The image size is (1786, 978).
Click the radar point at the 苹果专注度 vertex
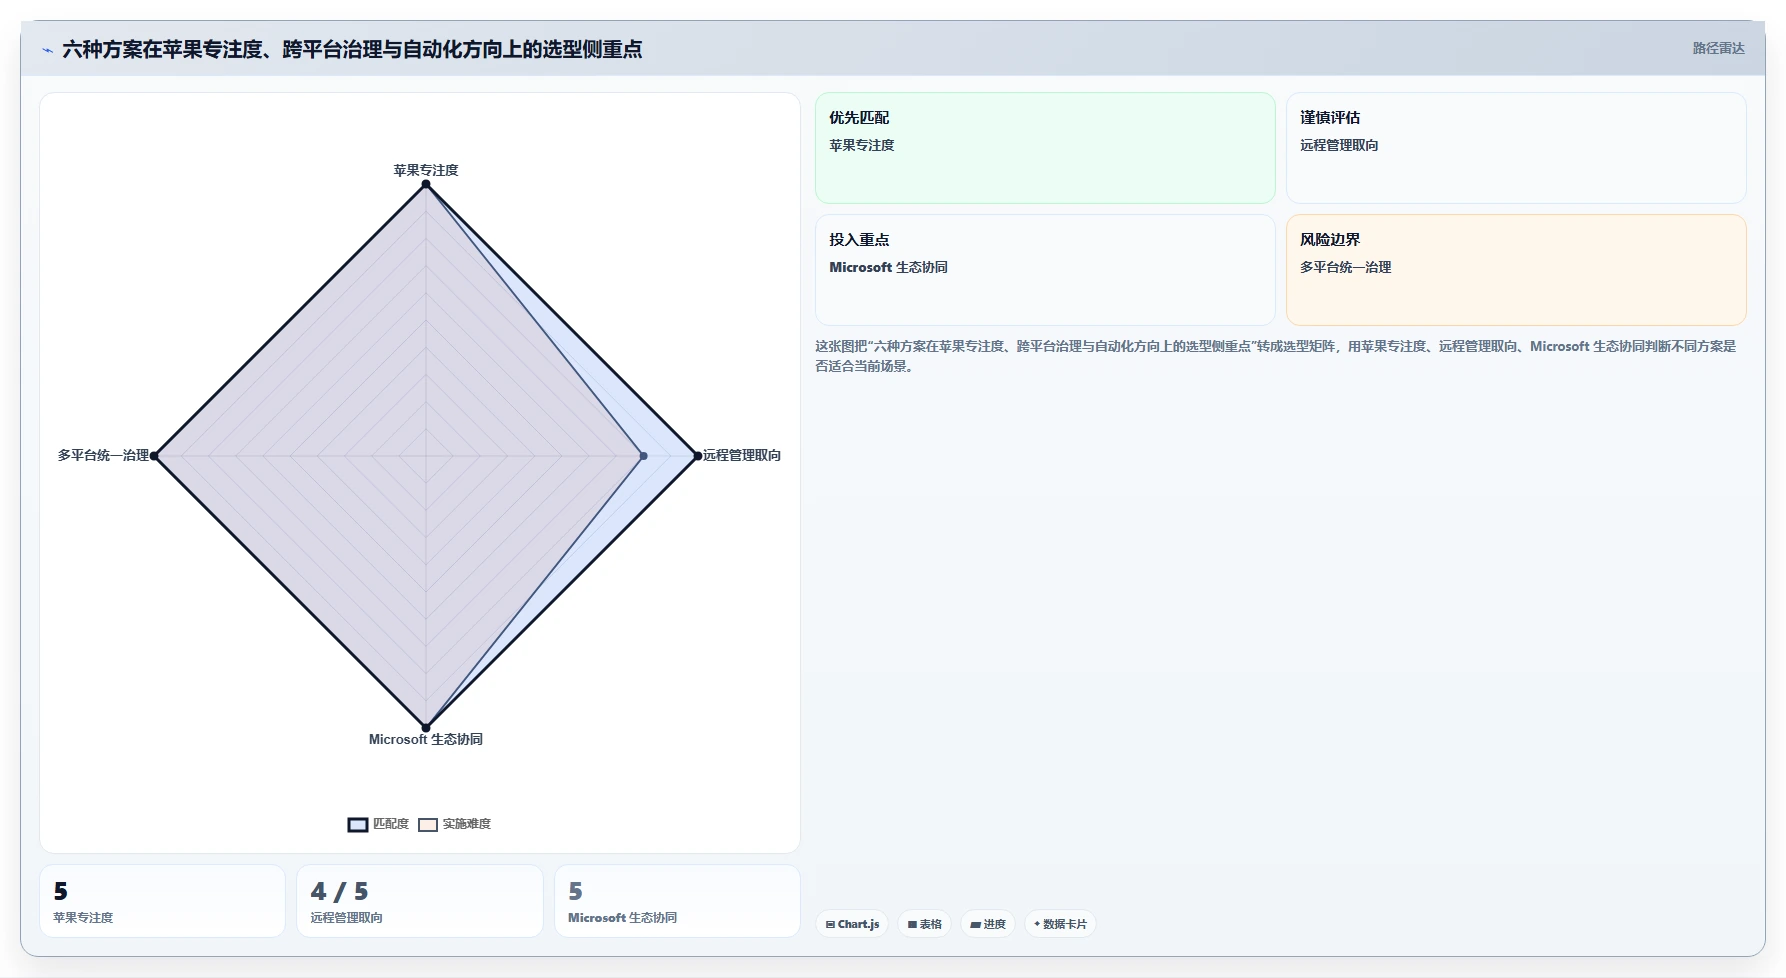426,184
